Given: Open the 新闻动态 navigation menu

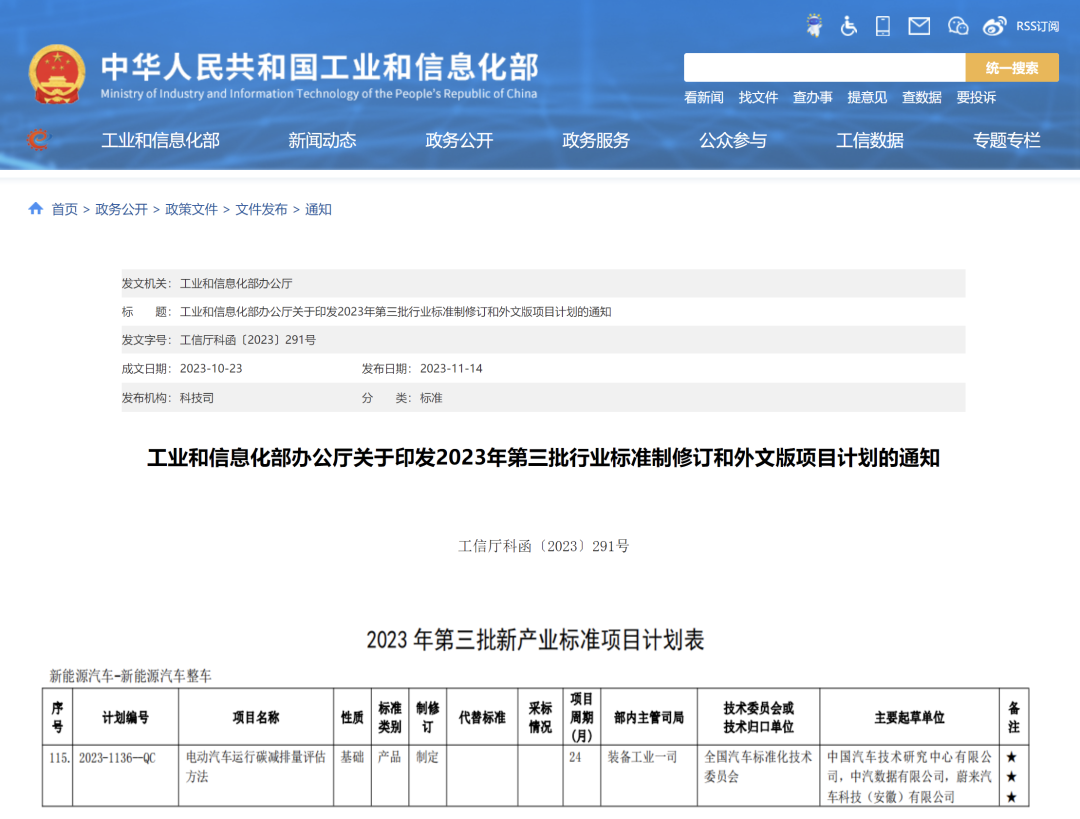Looking at the screenshot, I should click(320, 141).
